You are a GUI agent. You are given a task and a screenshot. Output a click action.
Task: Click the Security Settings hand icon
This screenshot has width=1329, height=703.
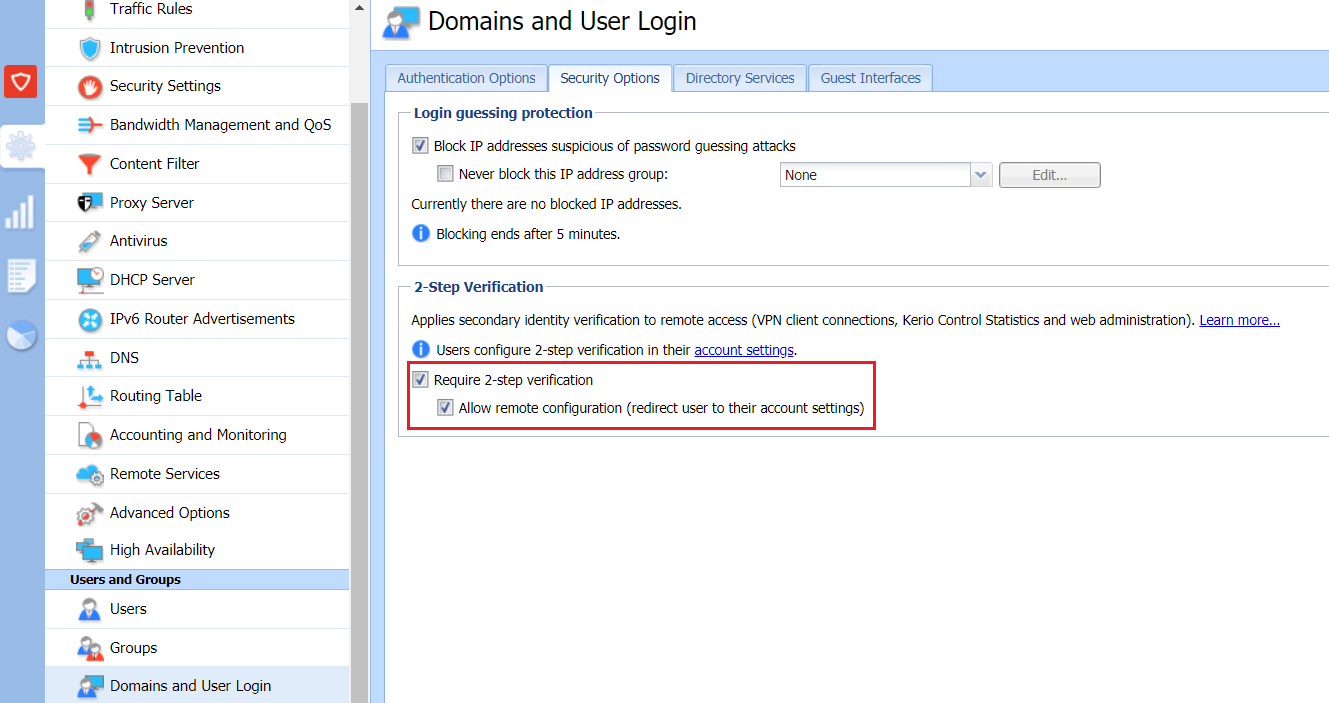coord(91,87)
